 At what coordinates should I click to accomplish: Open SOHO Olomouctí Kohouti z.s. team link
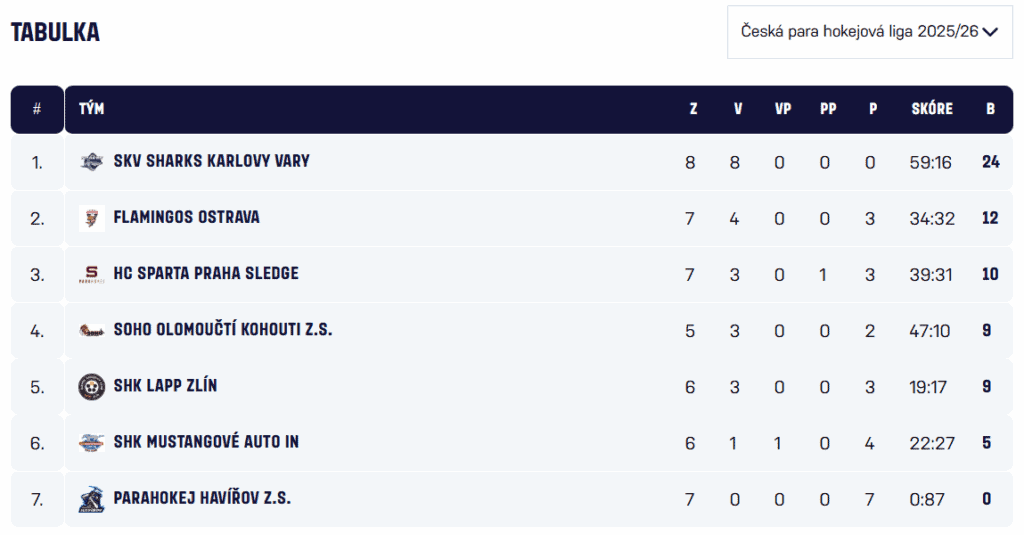point(222,329)
